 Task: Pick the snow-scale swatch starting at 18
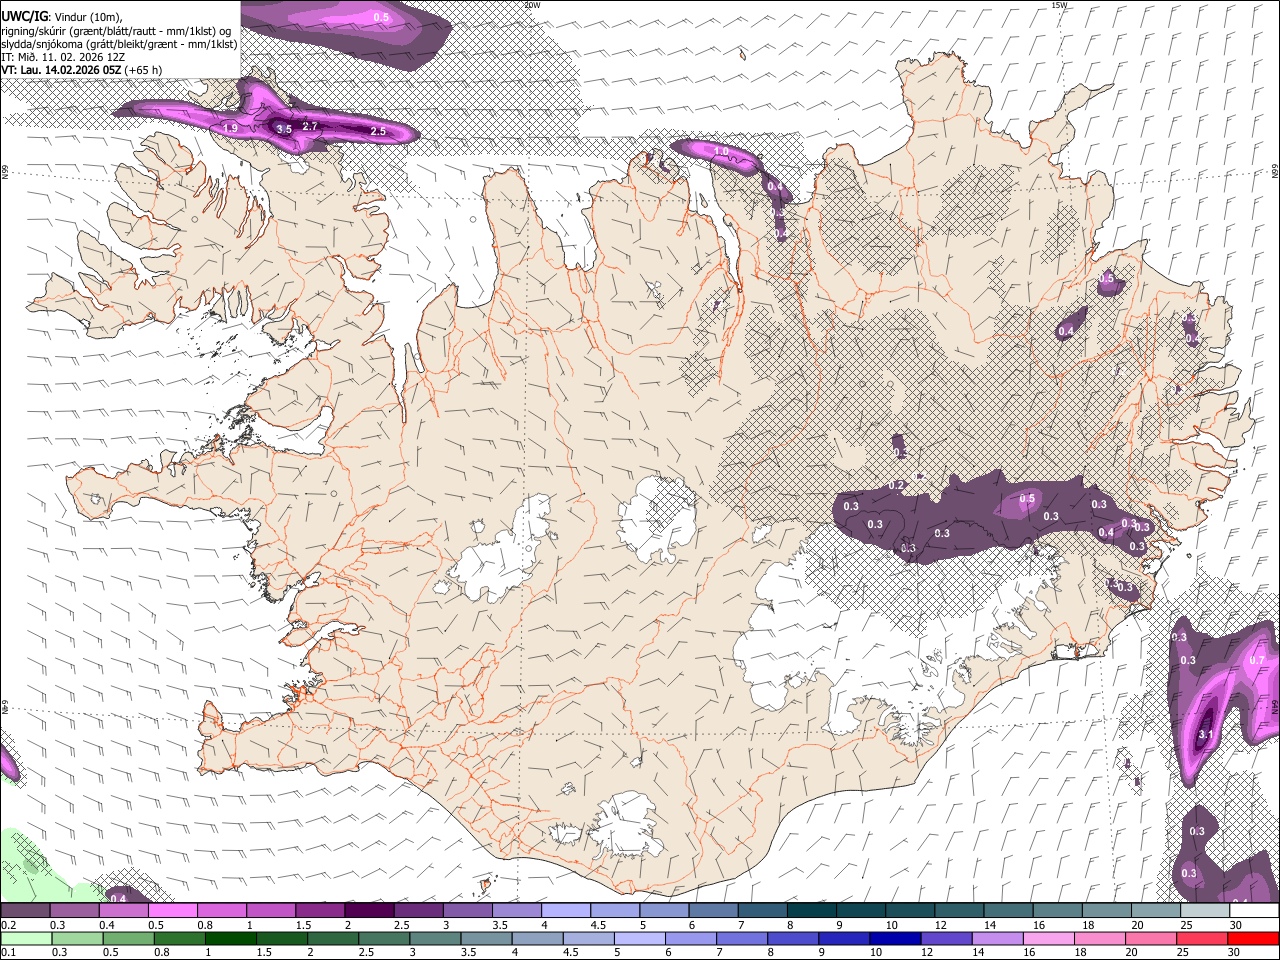(1107, 911)
